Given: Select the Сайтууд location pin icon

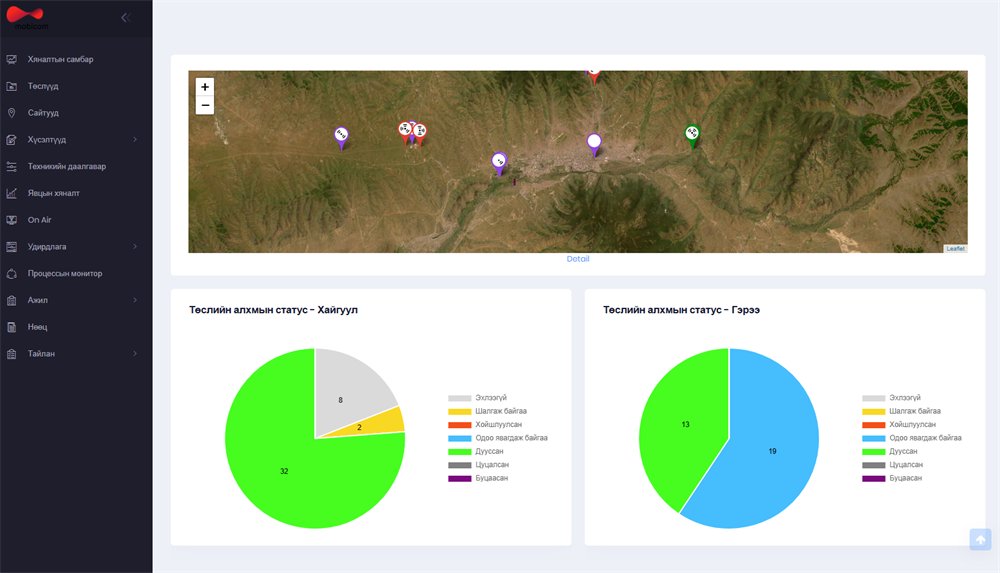Looking at the screenshot, I should [11, 113].
